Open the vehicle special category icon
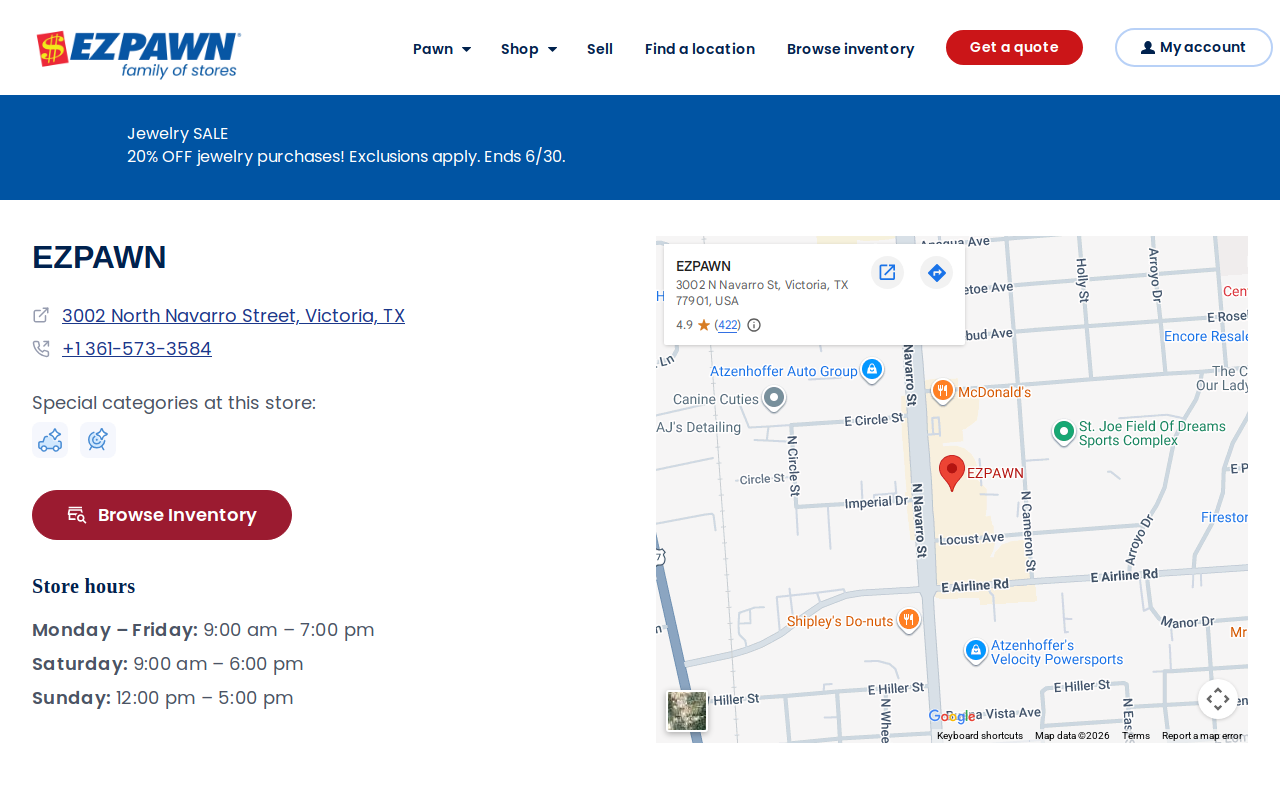The width and height of the screenshot is (1280, 800). coord(50,440)
